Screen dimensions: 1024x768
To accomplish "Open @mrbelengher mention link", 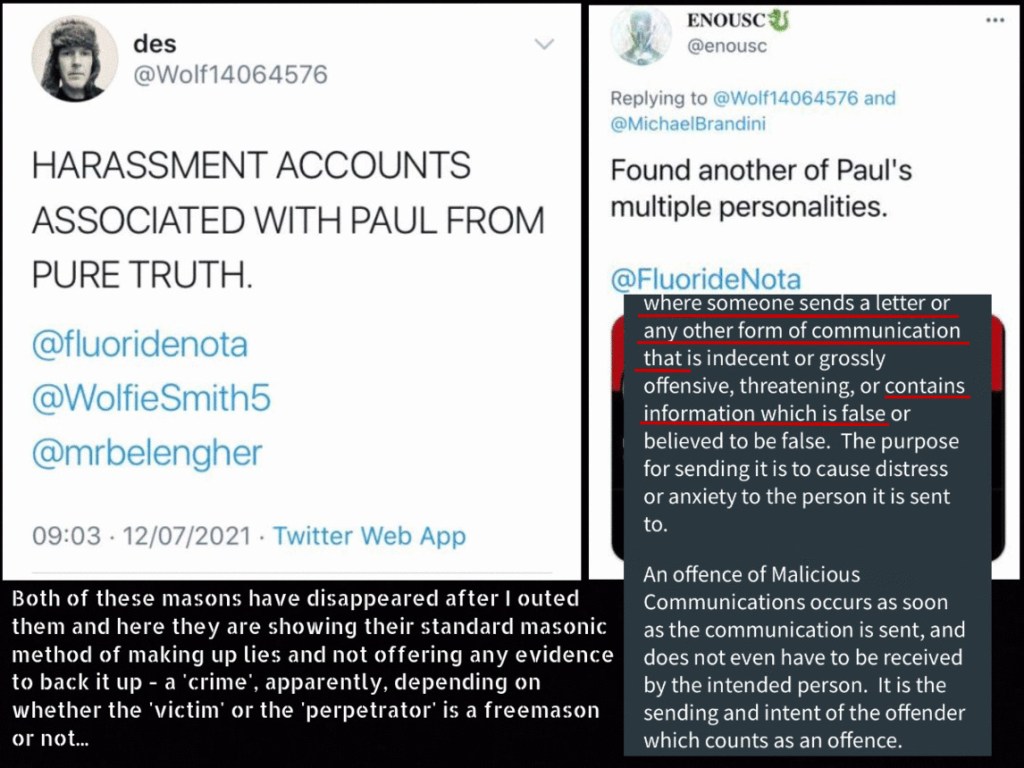I will point(147,453).
